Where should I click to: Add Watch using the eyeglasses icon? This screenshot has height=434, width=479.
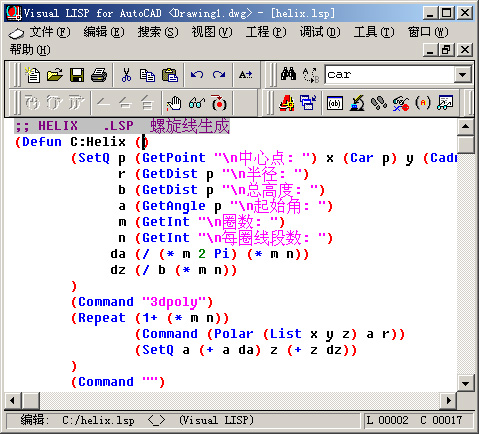click(x=197, y=103)
